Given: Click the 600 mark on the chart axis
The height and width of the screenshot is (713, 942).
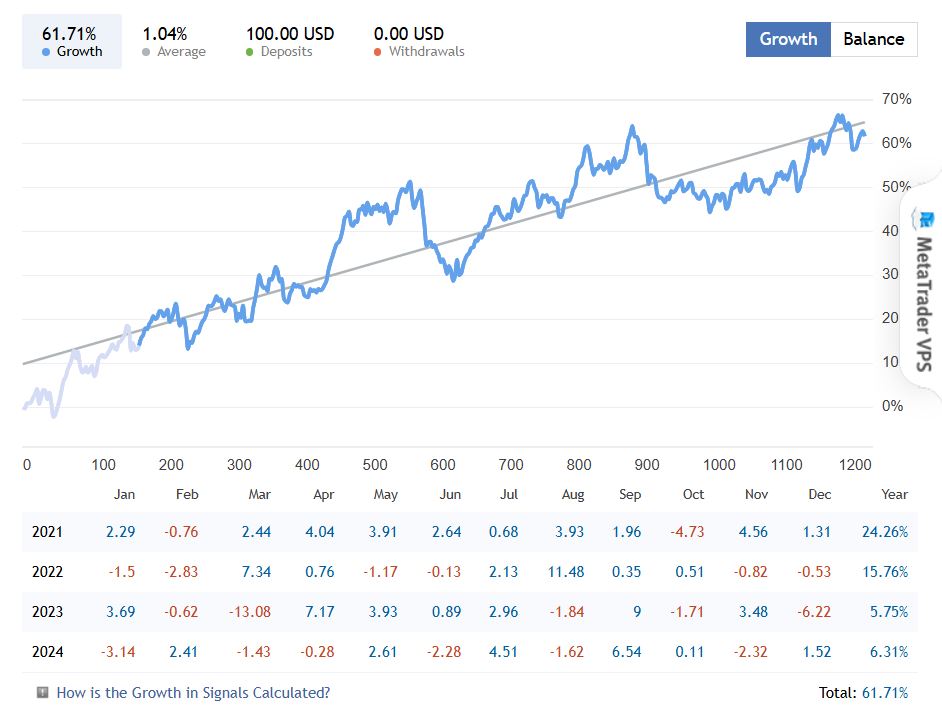Looking at the screenshot, I should point(443,465).
